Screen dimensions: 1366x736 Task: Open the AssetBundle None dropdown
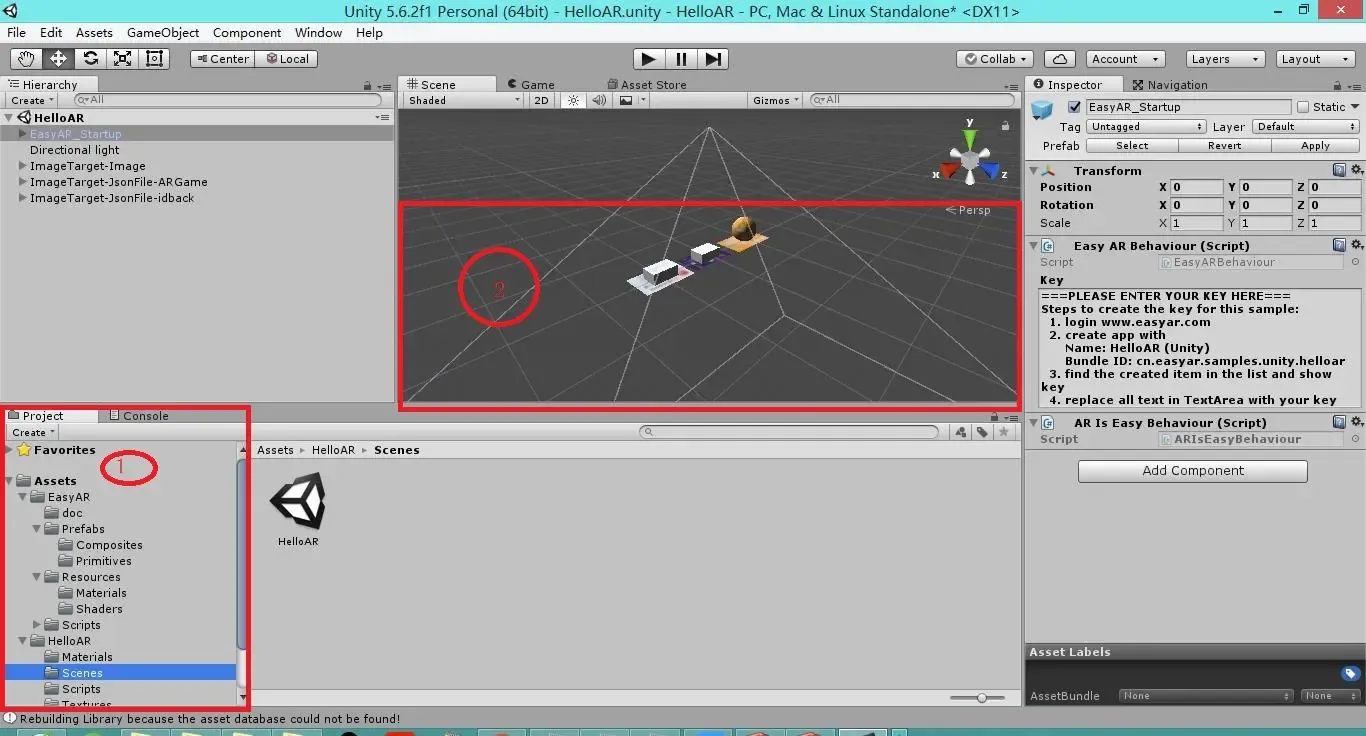[1207, 696]
